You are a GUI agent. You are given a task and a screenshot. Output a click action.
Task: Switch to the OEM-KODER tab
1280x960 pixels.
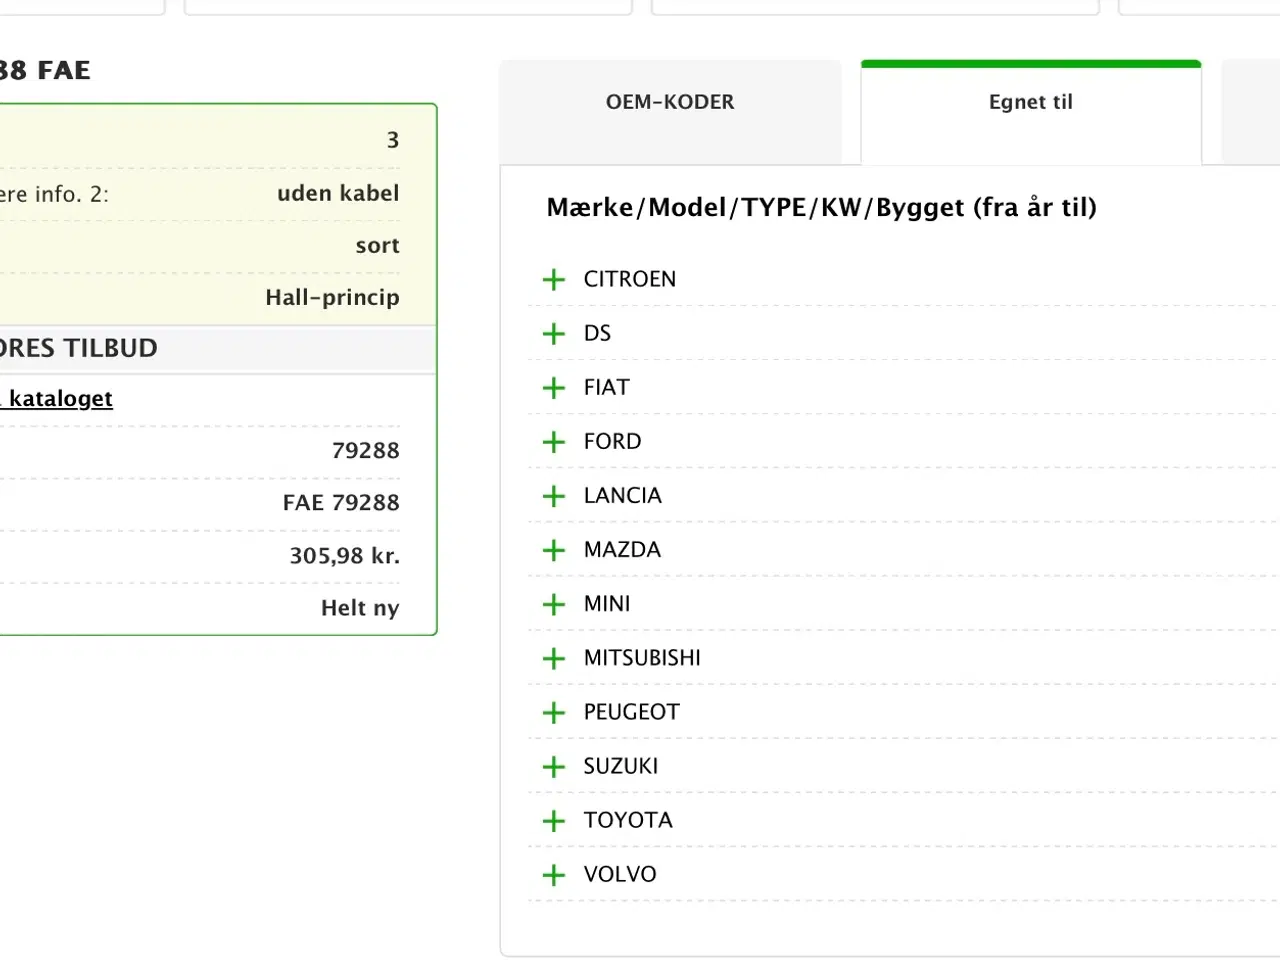click(670, 102)
